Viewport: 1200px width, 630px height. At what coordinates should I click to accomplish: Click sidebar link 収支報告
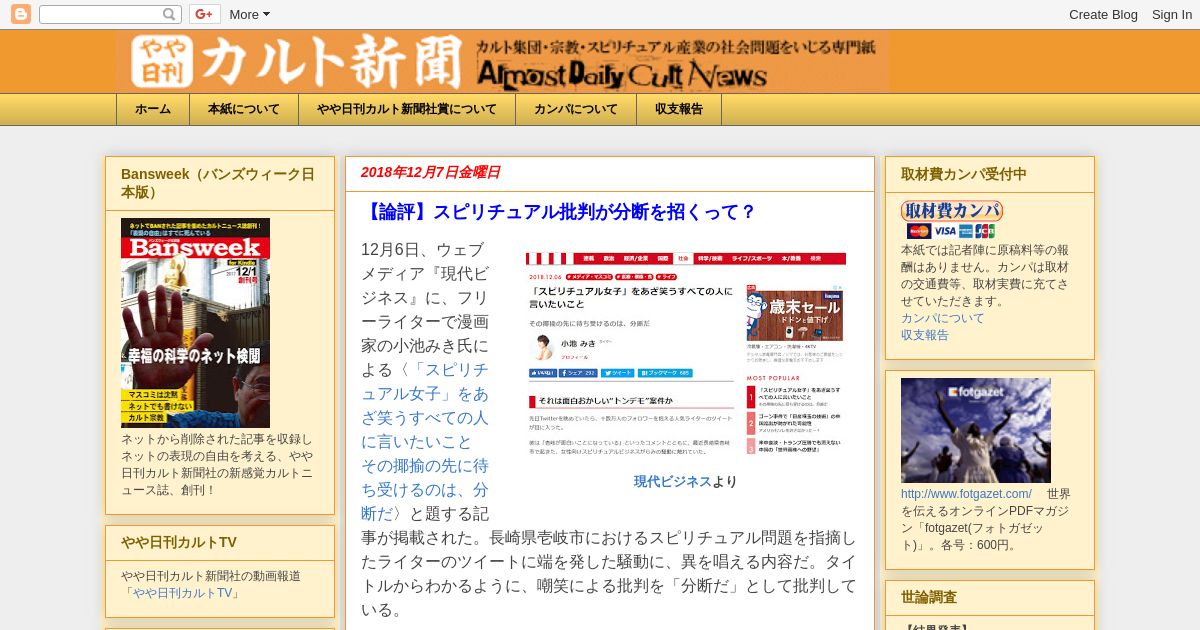(925, 335)
